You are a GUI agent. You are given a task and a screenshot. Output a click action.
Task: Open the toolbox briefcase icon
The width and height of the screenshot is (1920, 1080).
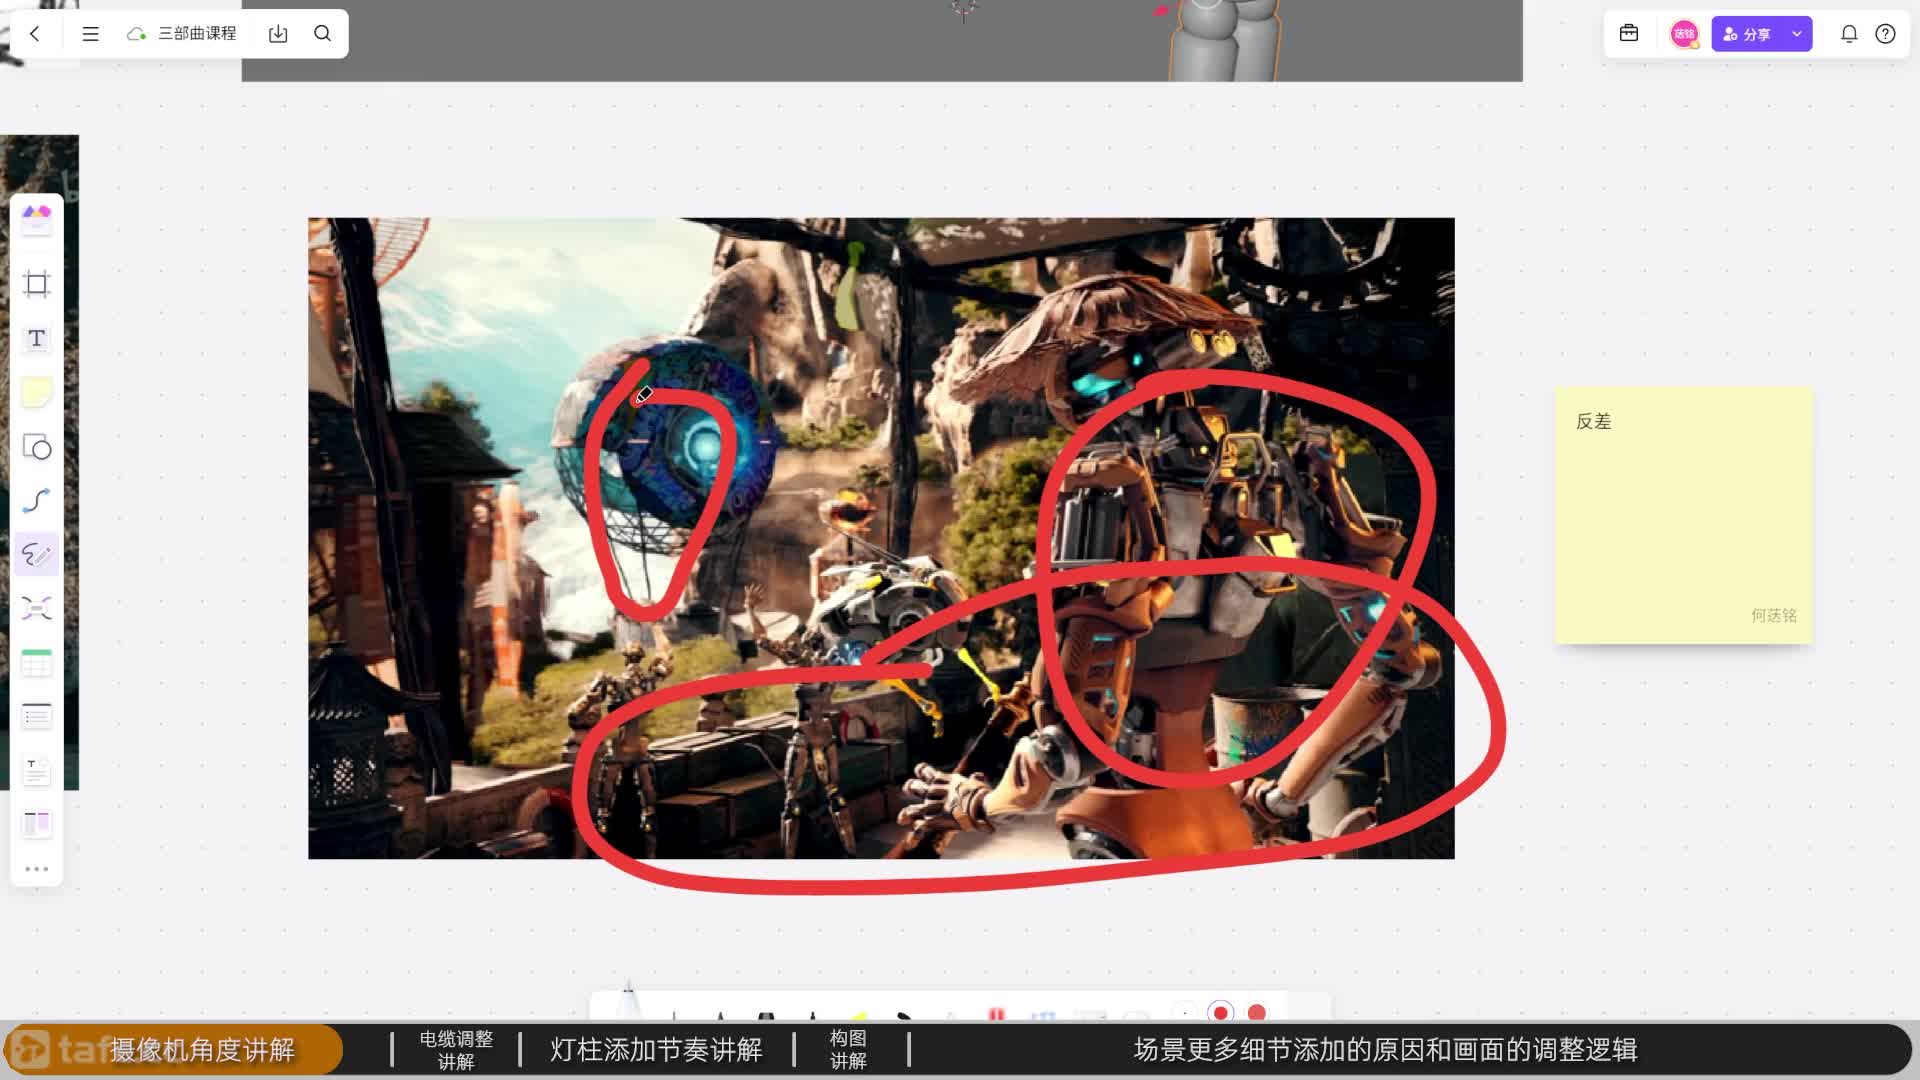click(x=1629, y=33)
